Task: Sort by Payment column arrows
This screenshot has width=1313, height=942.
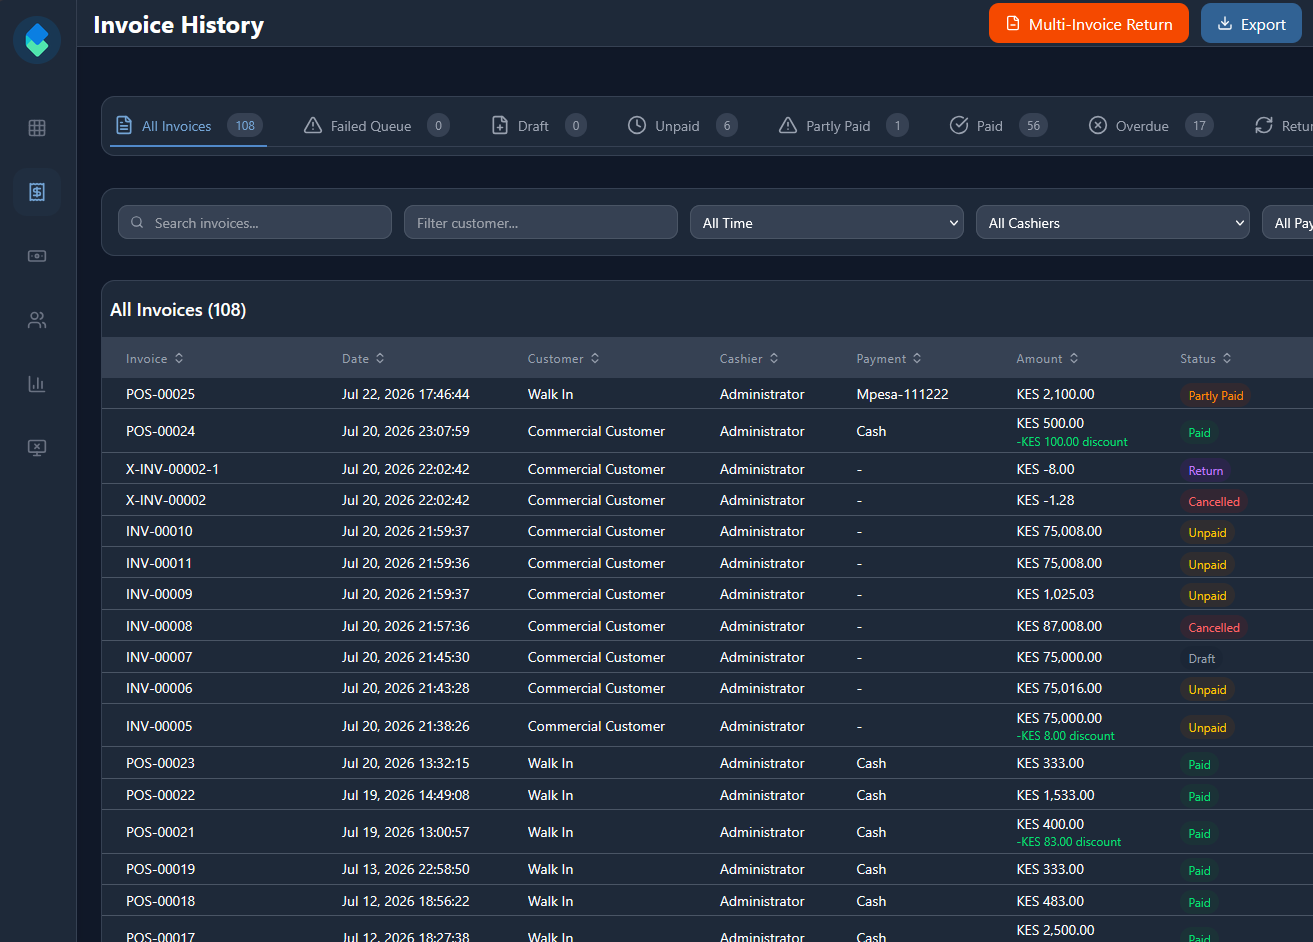Action: point(917,358)
